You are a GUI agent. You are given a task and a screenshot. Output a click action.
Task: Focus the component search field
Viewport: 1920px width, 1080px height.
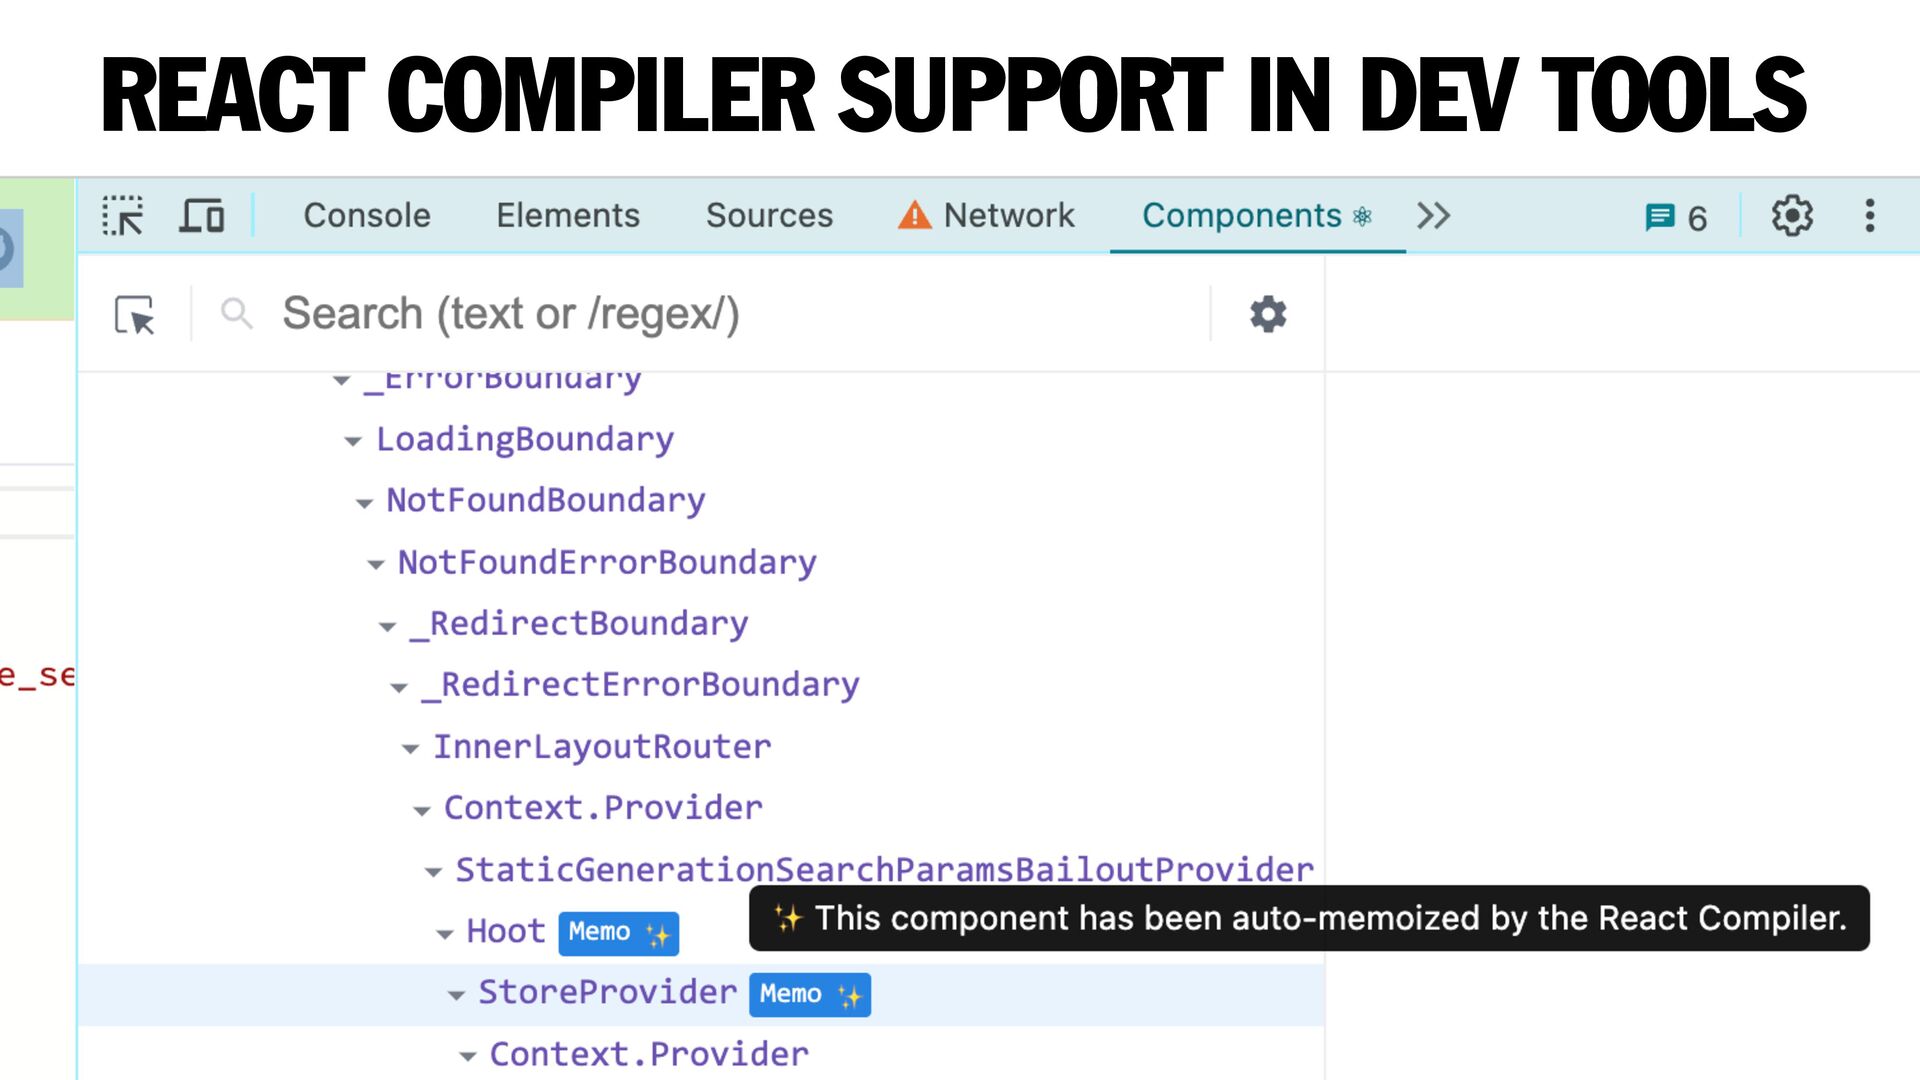click(x=740, y=314)
